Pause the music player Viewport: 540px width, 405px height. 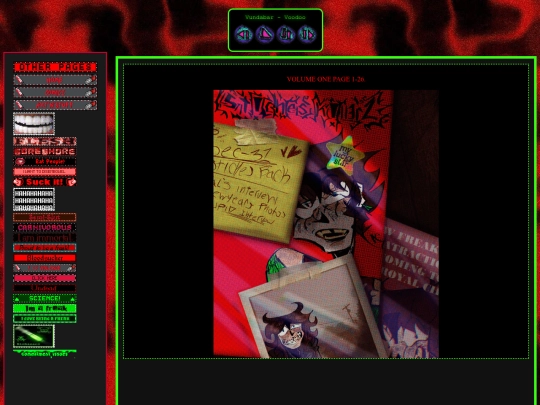286,34
